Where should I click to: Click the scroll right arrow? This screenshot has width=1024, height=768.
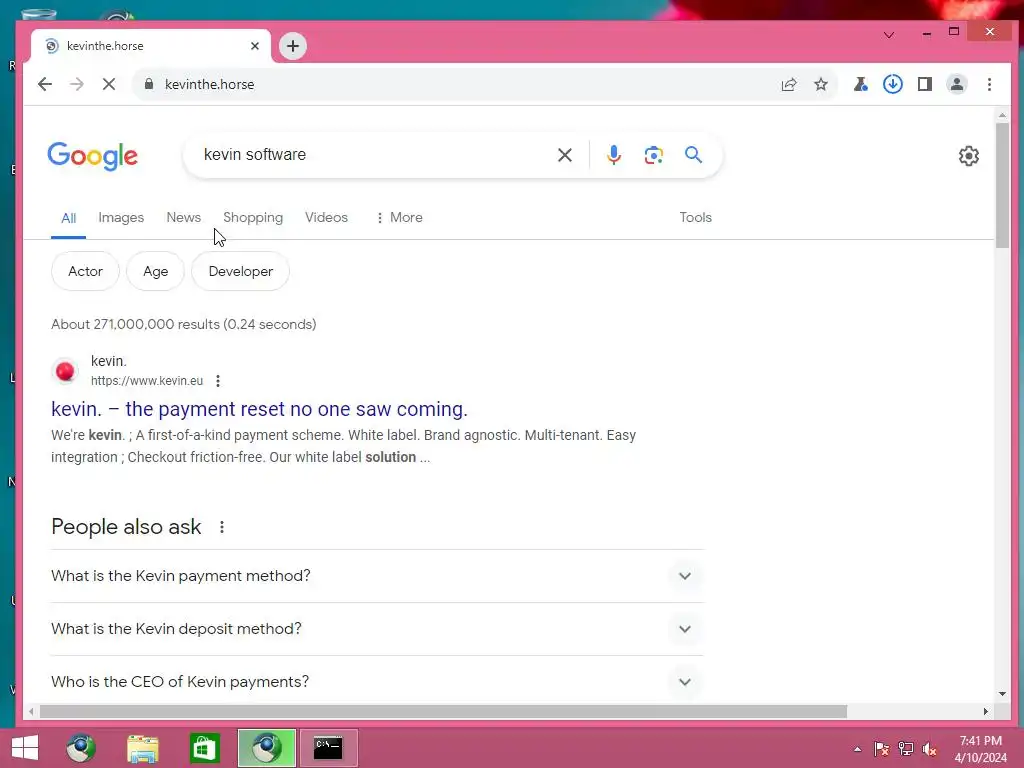pos(985,711)
